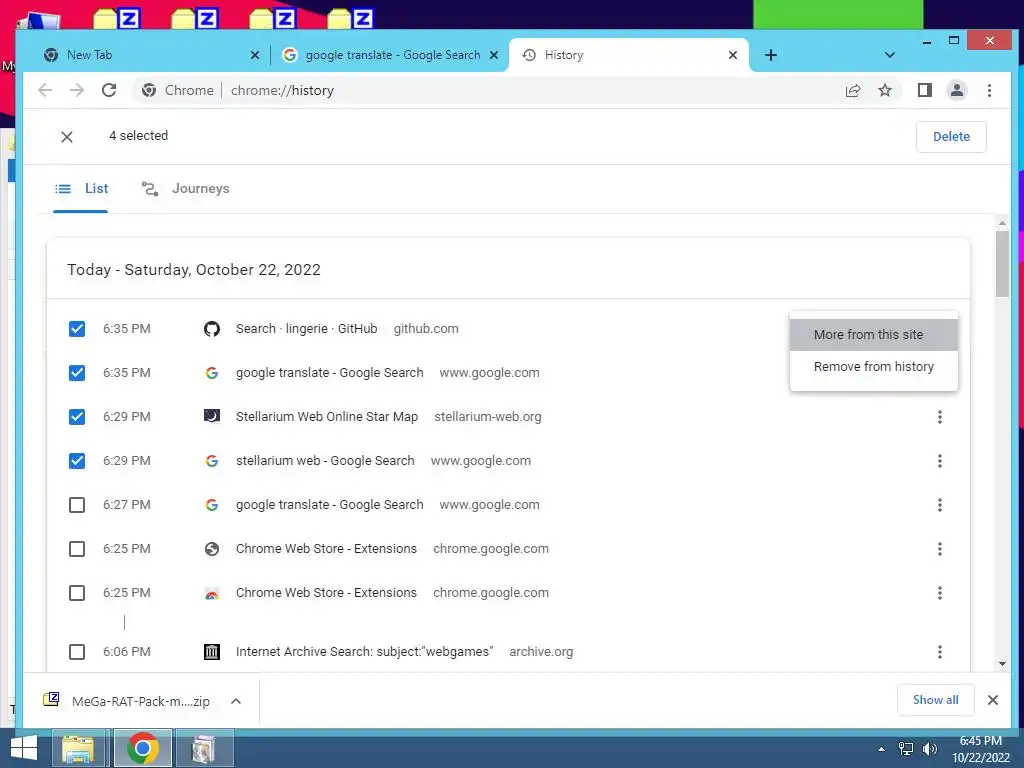Screen dimensions: 1024x768
Task: Close the downloads bar
Action: pyautogui.click(x=993, y=700)
